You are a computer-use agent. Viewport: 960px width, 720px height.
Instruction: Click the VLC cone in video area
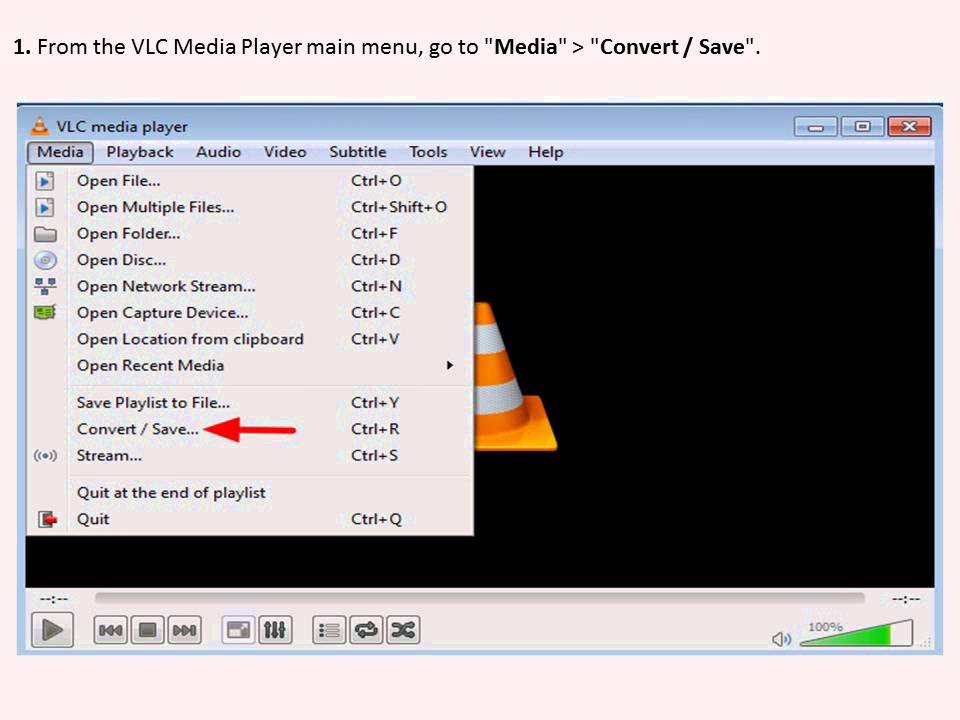pyautogui.click(x=514, y=377)
